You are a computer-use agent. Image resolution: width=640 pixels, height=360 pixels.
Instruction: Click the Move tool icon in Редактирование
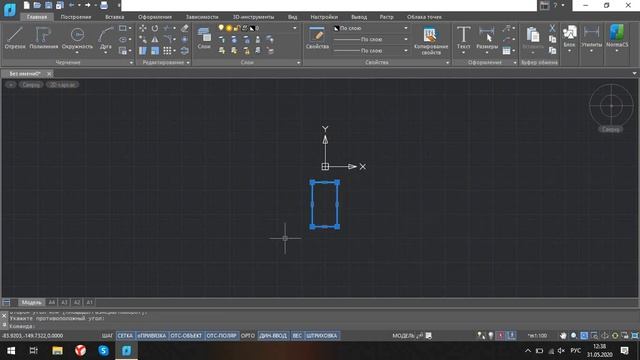pos(143,28)
